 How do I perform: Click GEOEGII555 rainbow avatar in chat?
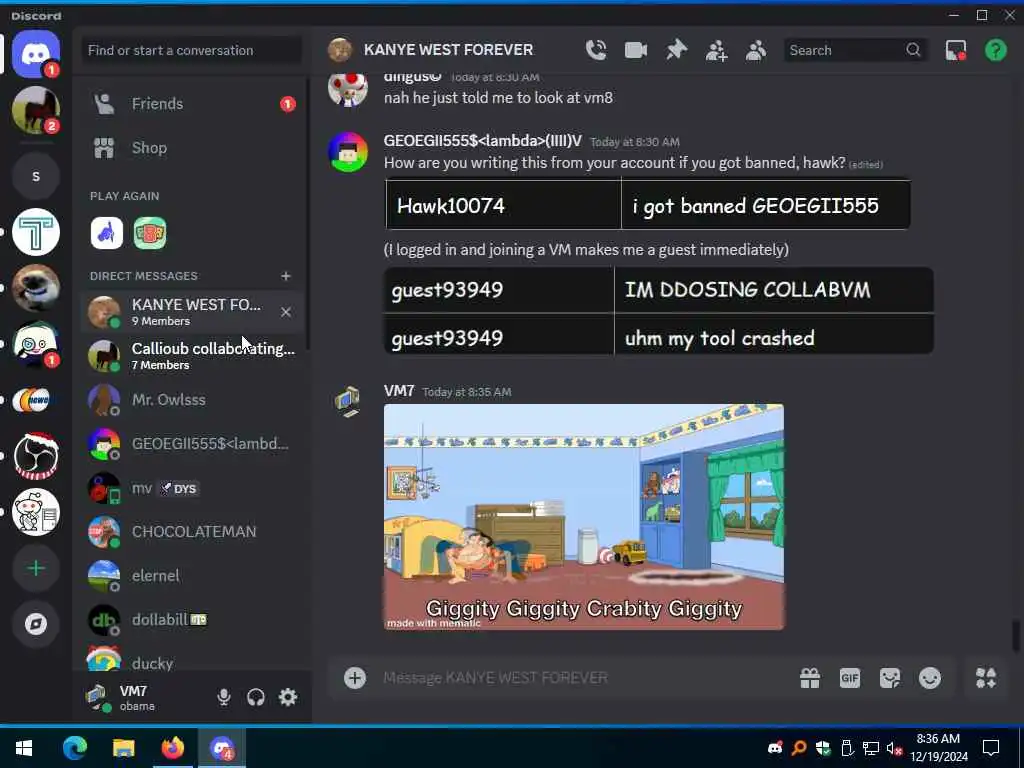[348, 152]
